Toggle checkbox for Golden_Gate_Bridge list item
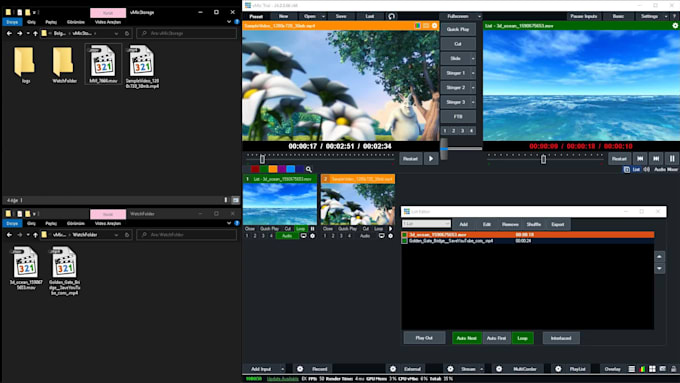This screenshot has width=680, height=383. tap(405, 241)
